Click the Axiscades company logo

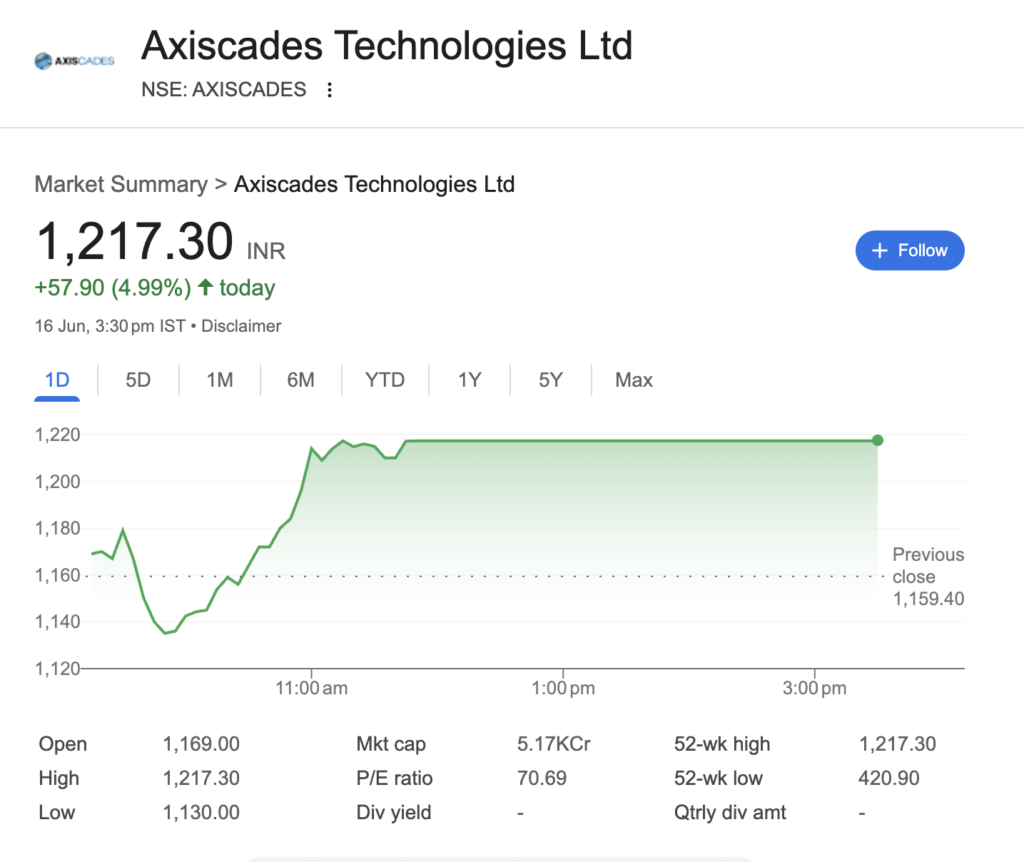tap(74, 61)
